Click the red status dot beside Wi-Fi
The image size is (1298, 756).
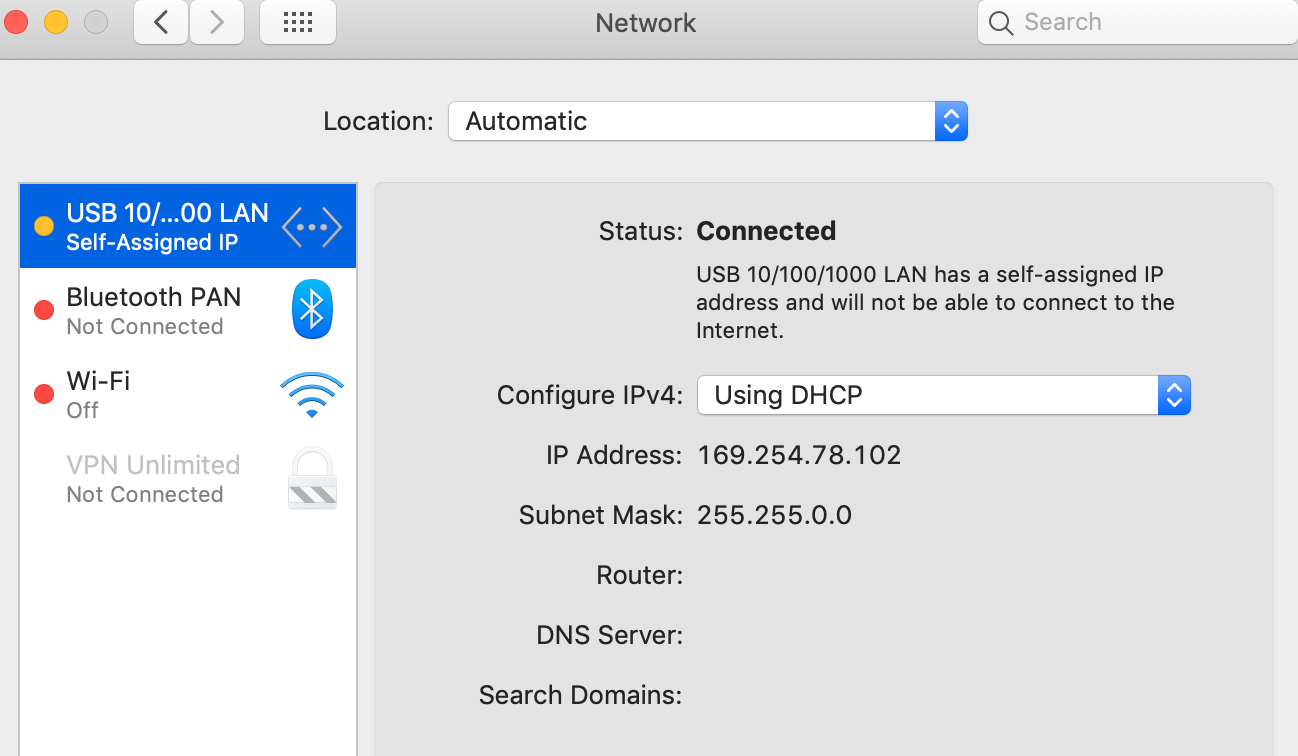point(44,394)
